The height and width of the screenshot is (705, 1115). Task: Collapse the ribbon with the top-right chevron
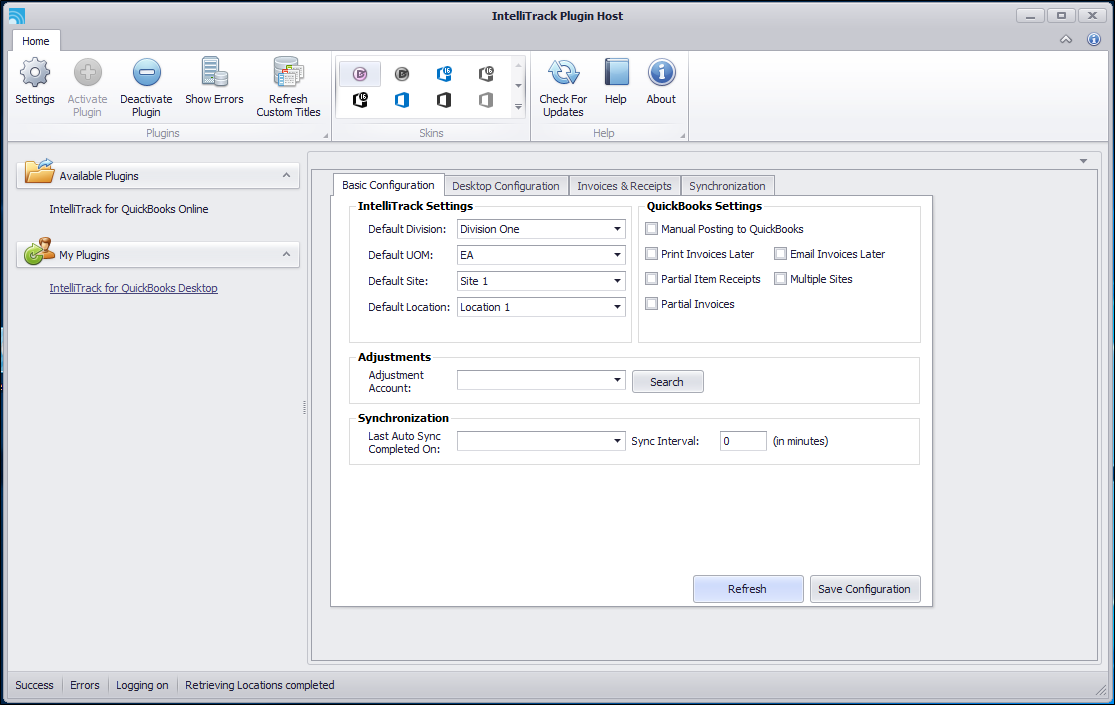click(x=1066, y=40)
